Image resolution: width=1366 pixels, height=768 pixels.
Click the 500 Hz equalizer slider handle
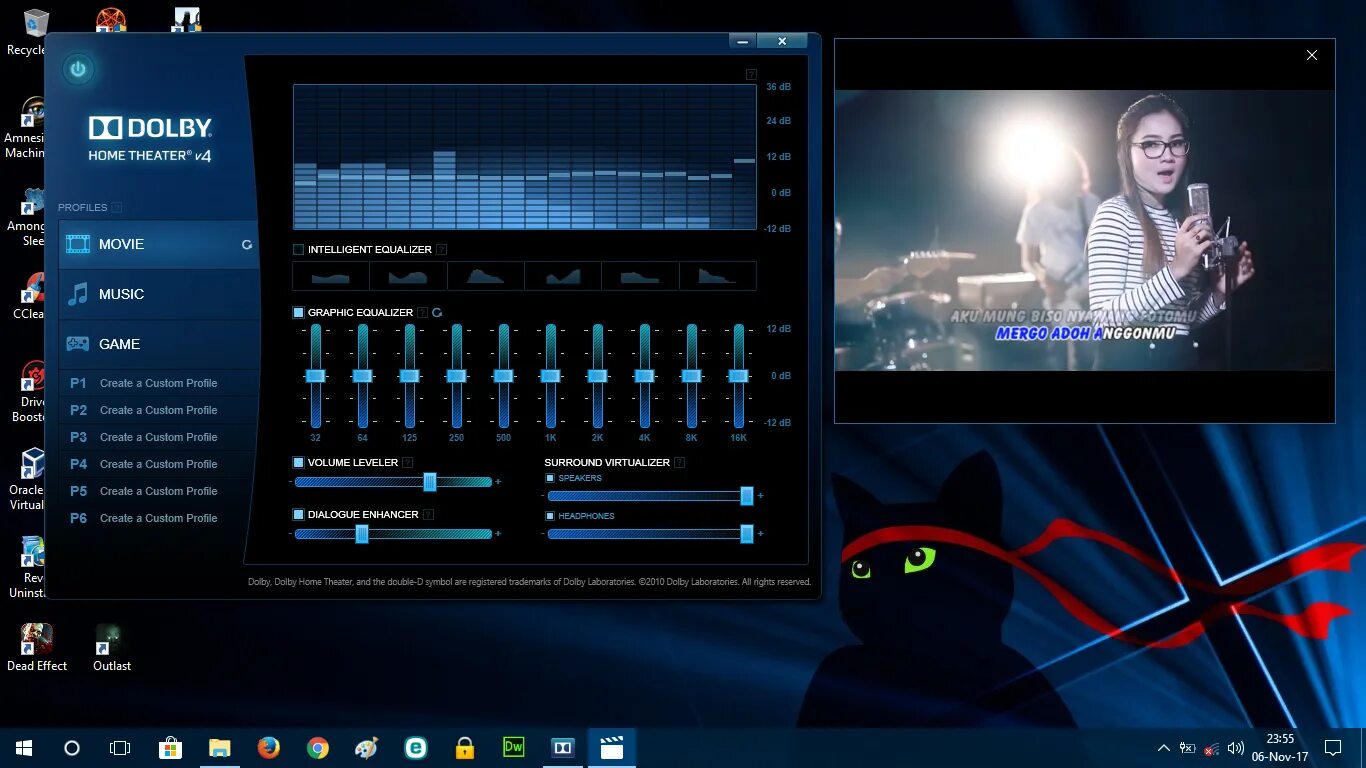(x=503, y=376)
